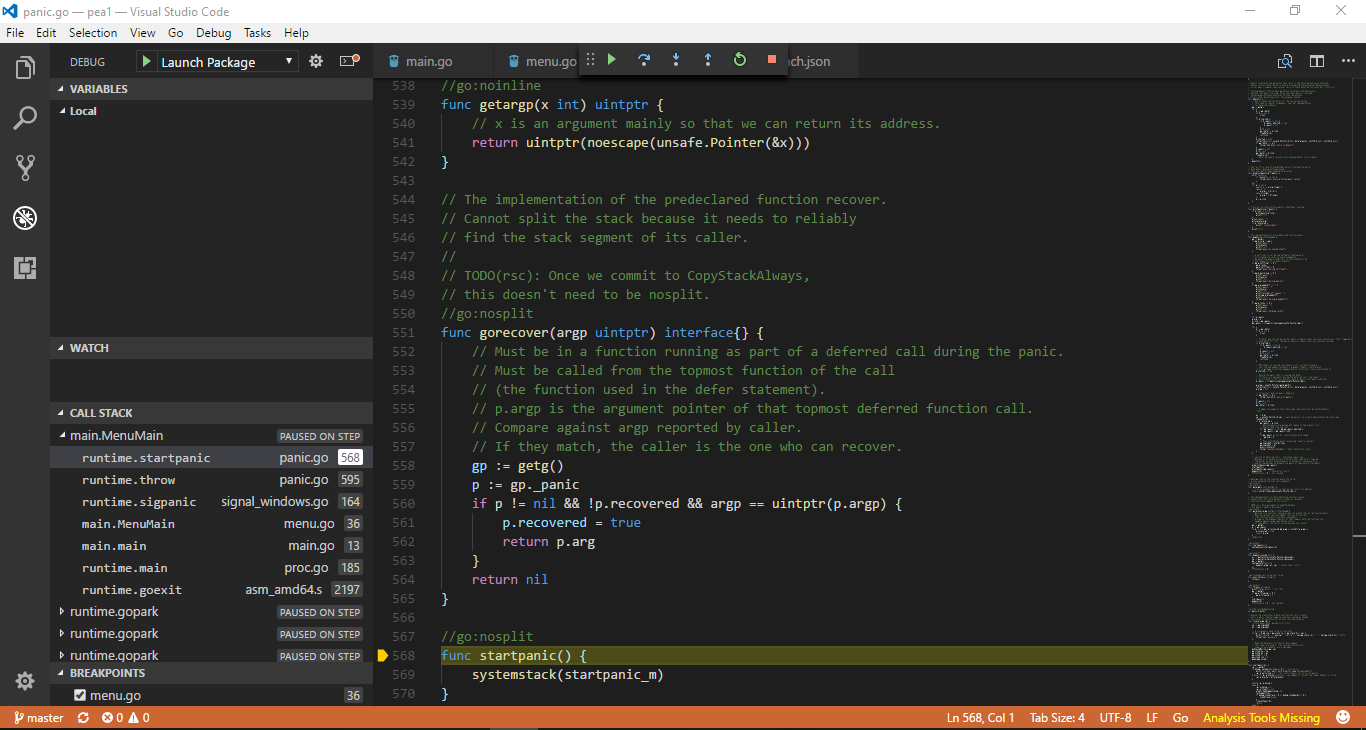The image size is (1366, 730).
Task: Open the Extensions view
Action: 25,268
